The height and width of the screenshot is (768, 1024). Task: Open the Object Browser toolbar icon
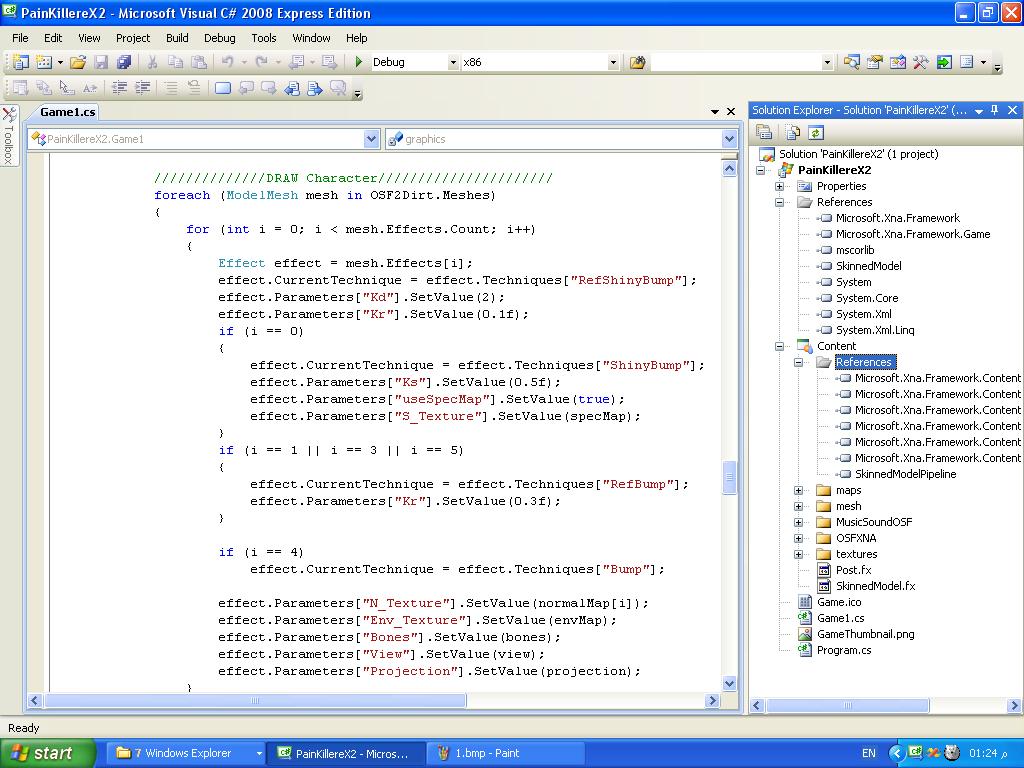point(898,62)
